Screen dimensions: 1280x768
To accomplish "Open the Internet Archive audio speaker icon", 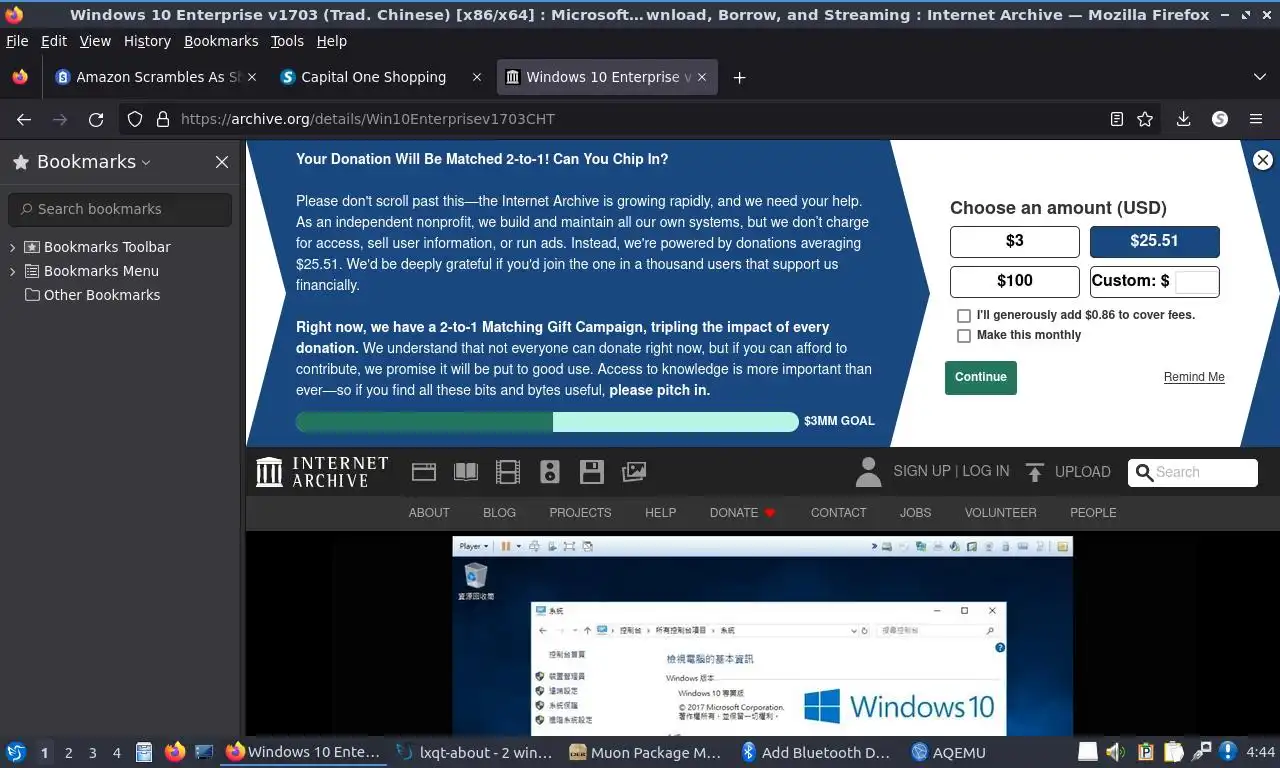I will coord(550,472).
